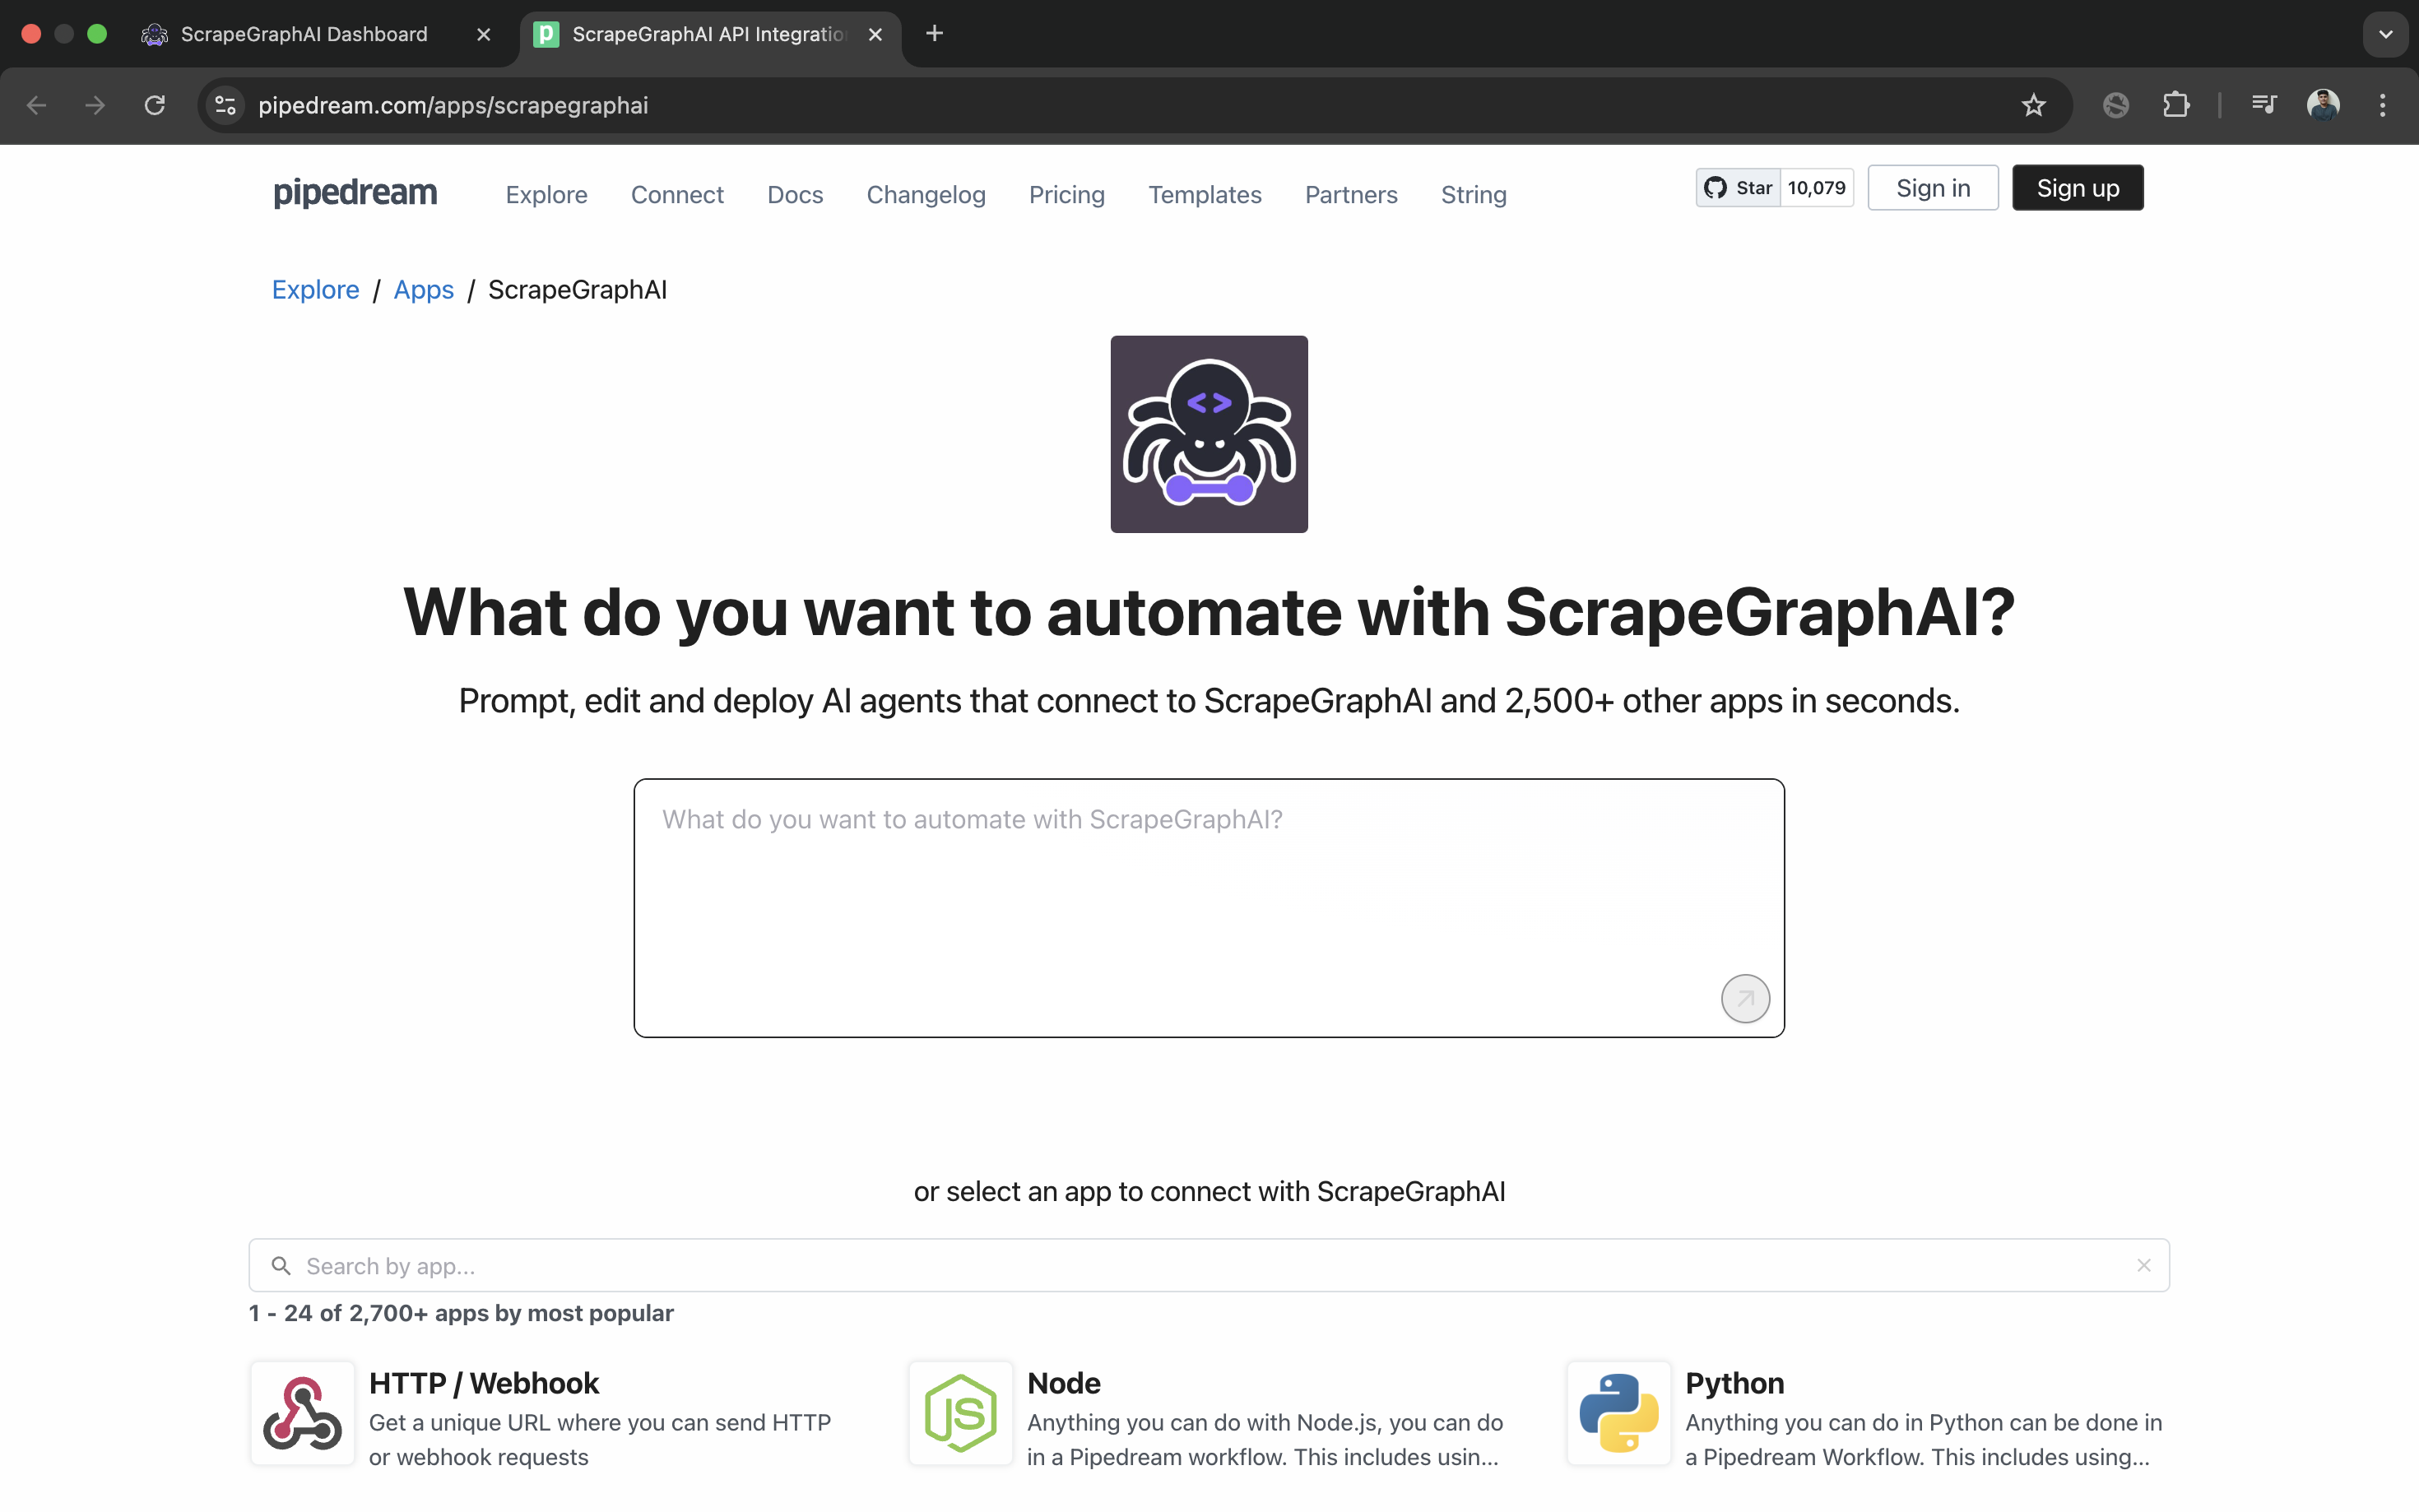Close the ScrapeGraphAI API Integration tab
2419x1512 pixels.
tap(875, 34)
